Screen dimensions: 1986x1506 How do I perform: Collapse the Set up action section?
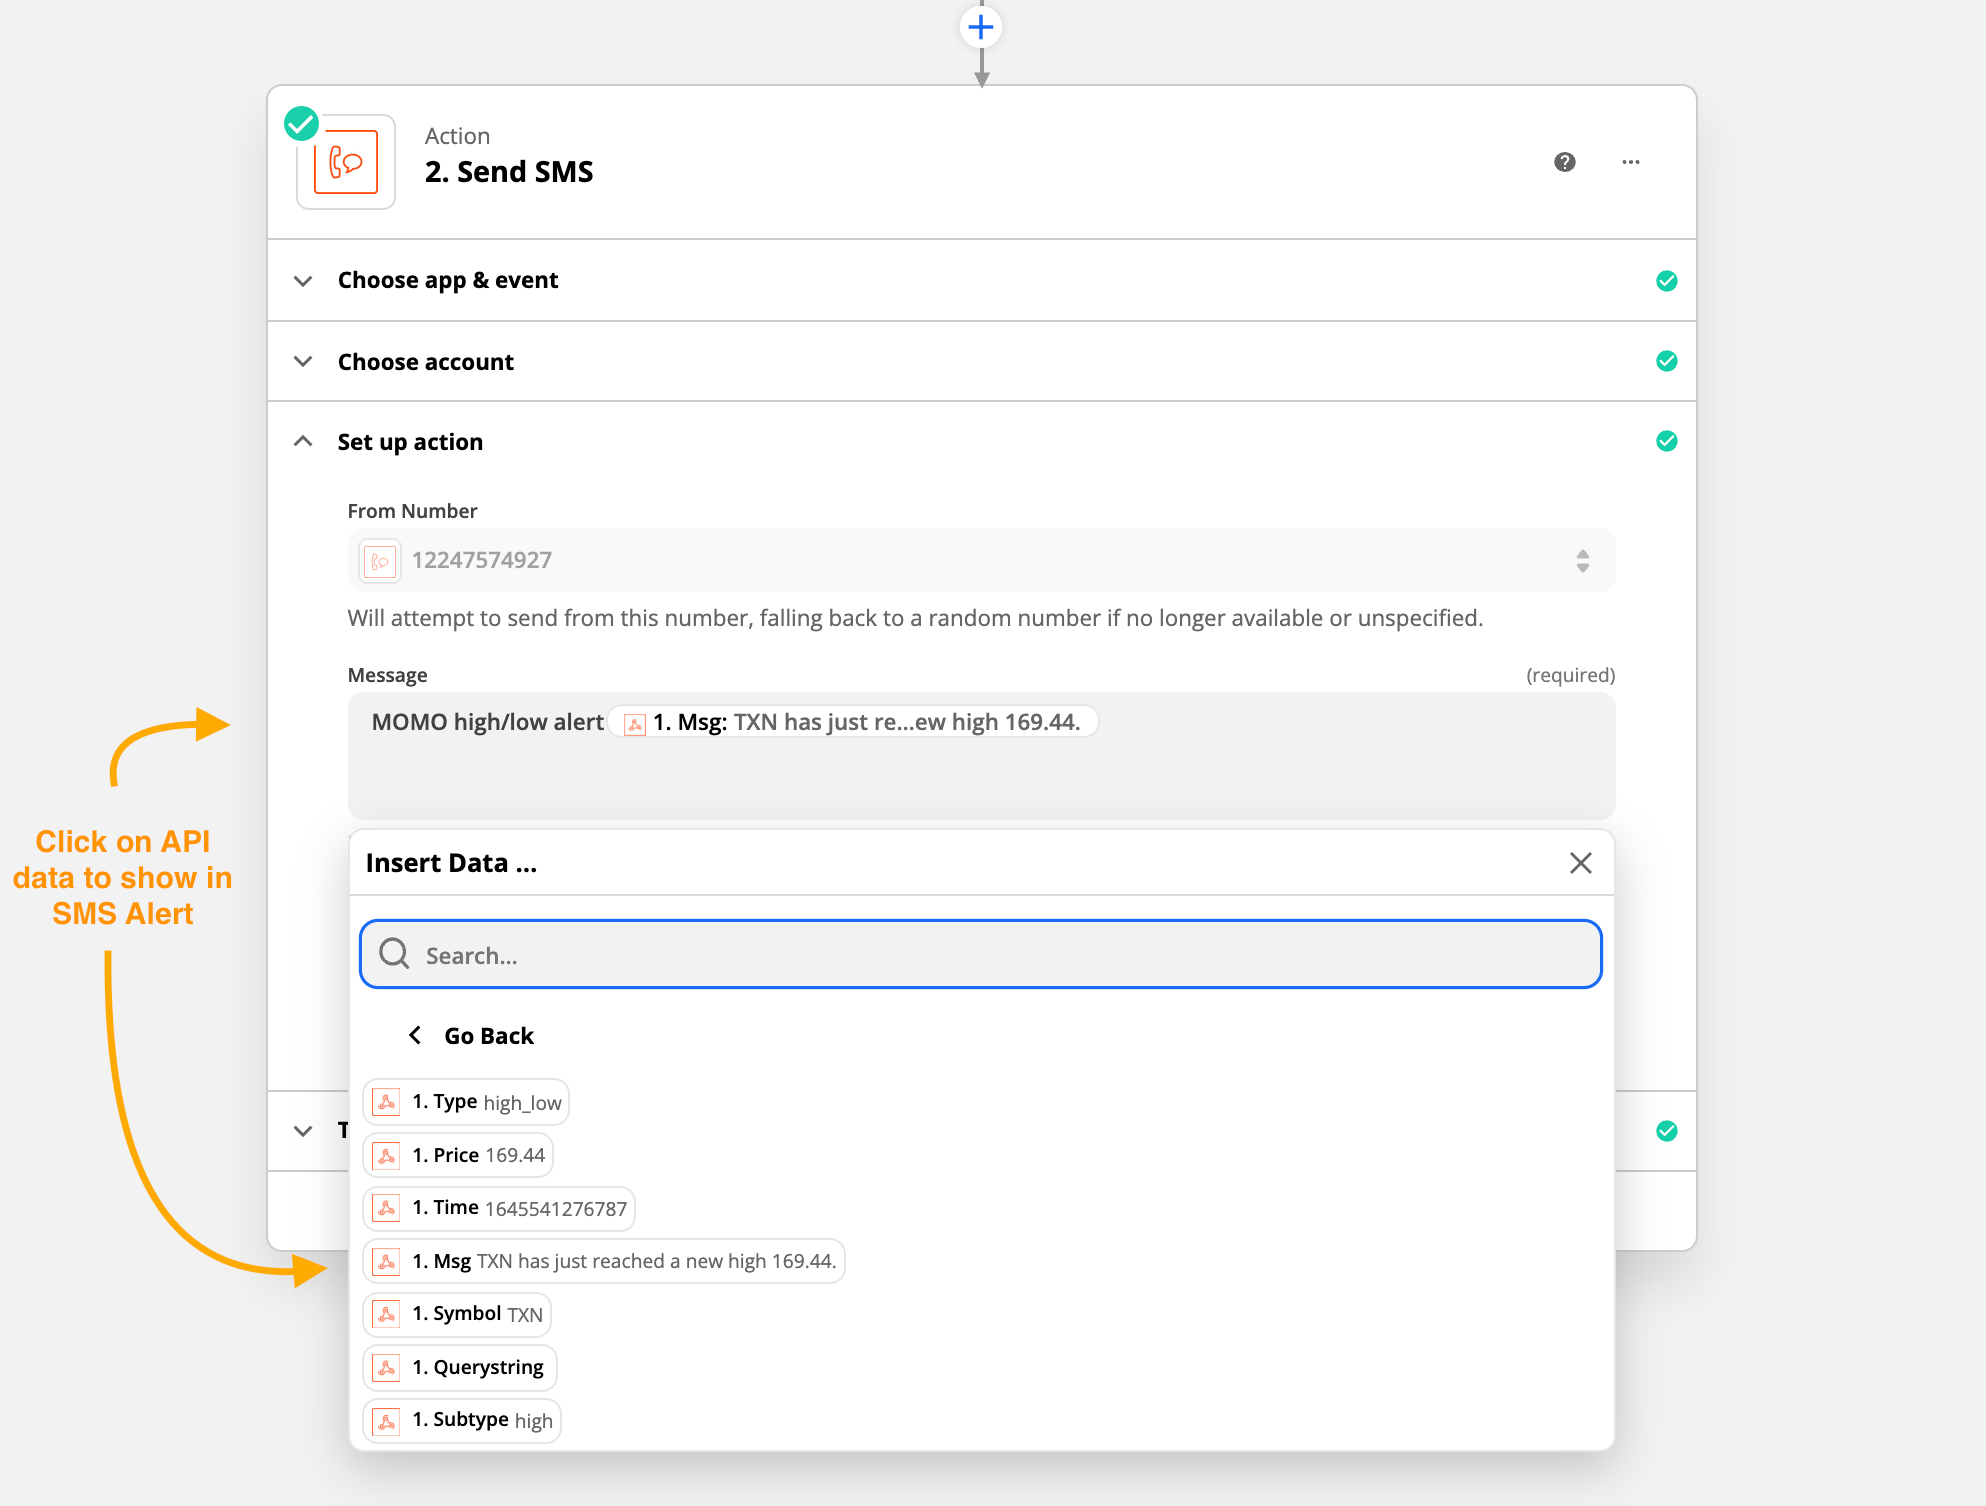pos(410,441)
